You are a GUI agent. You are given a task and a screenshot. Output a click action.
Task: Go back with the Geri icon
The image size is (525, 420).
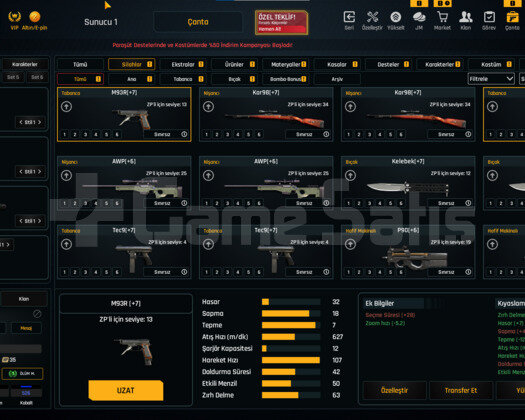point(349,17)
